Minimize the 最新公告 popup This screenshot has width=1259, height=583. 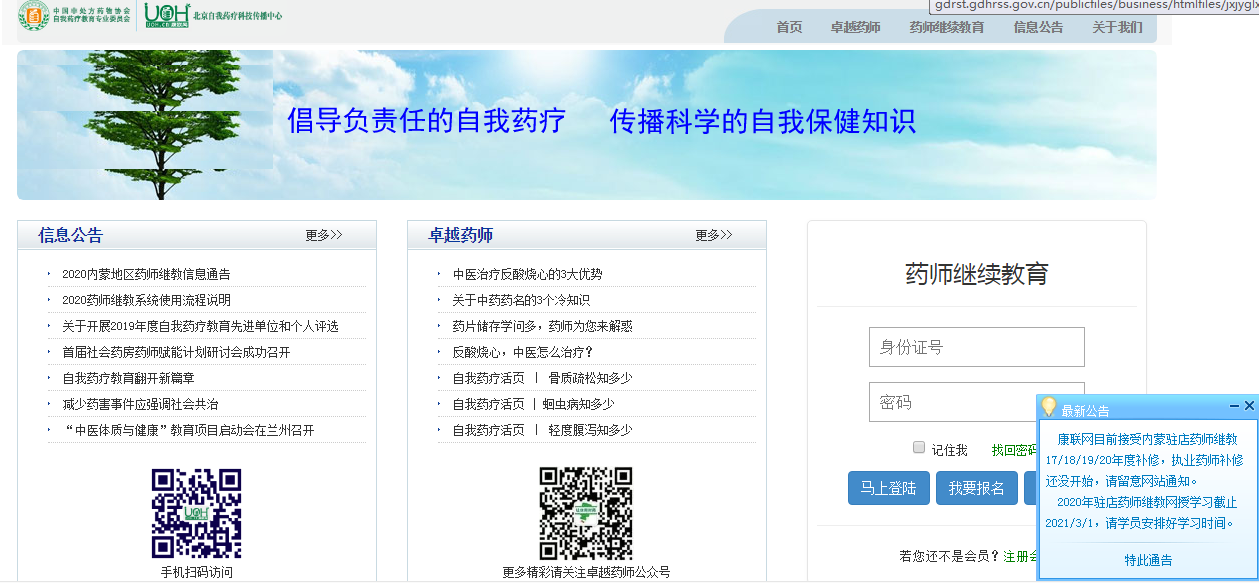point(1234,406)
